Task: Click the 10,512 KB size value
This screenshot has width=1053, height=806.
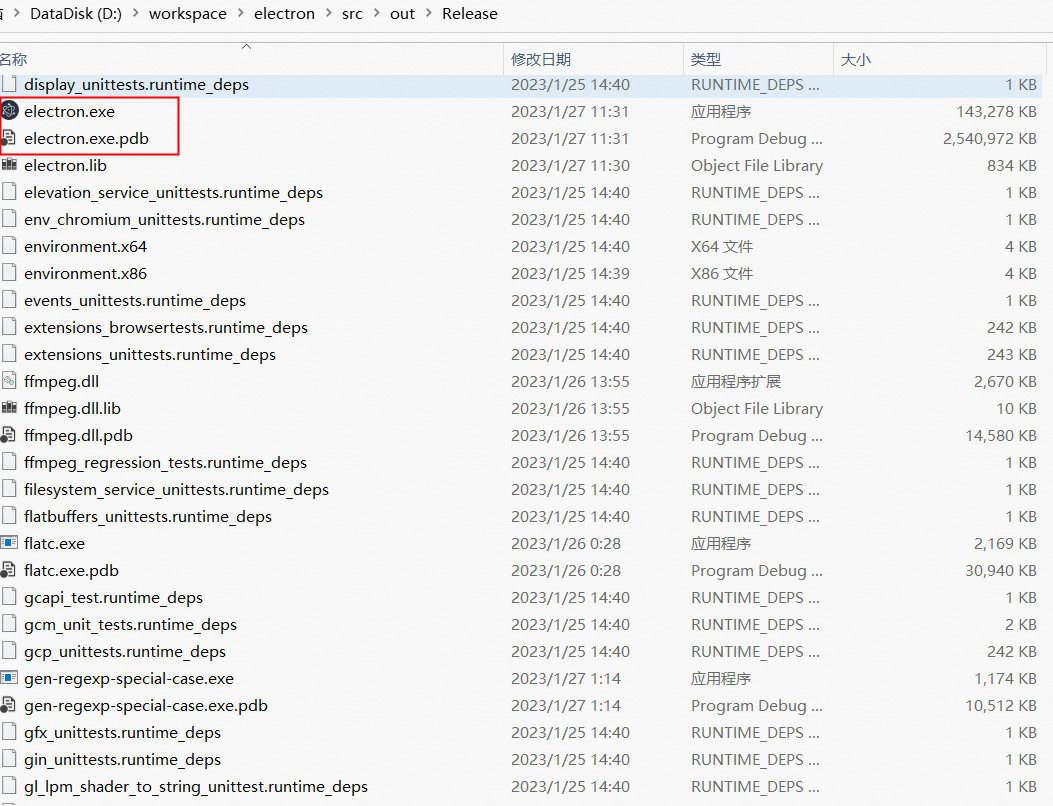Action: click(1001, 705)
